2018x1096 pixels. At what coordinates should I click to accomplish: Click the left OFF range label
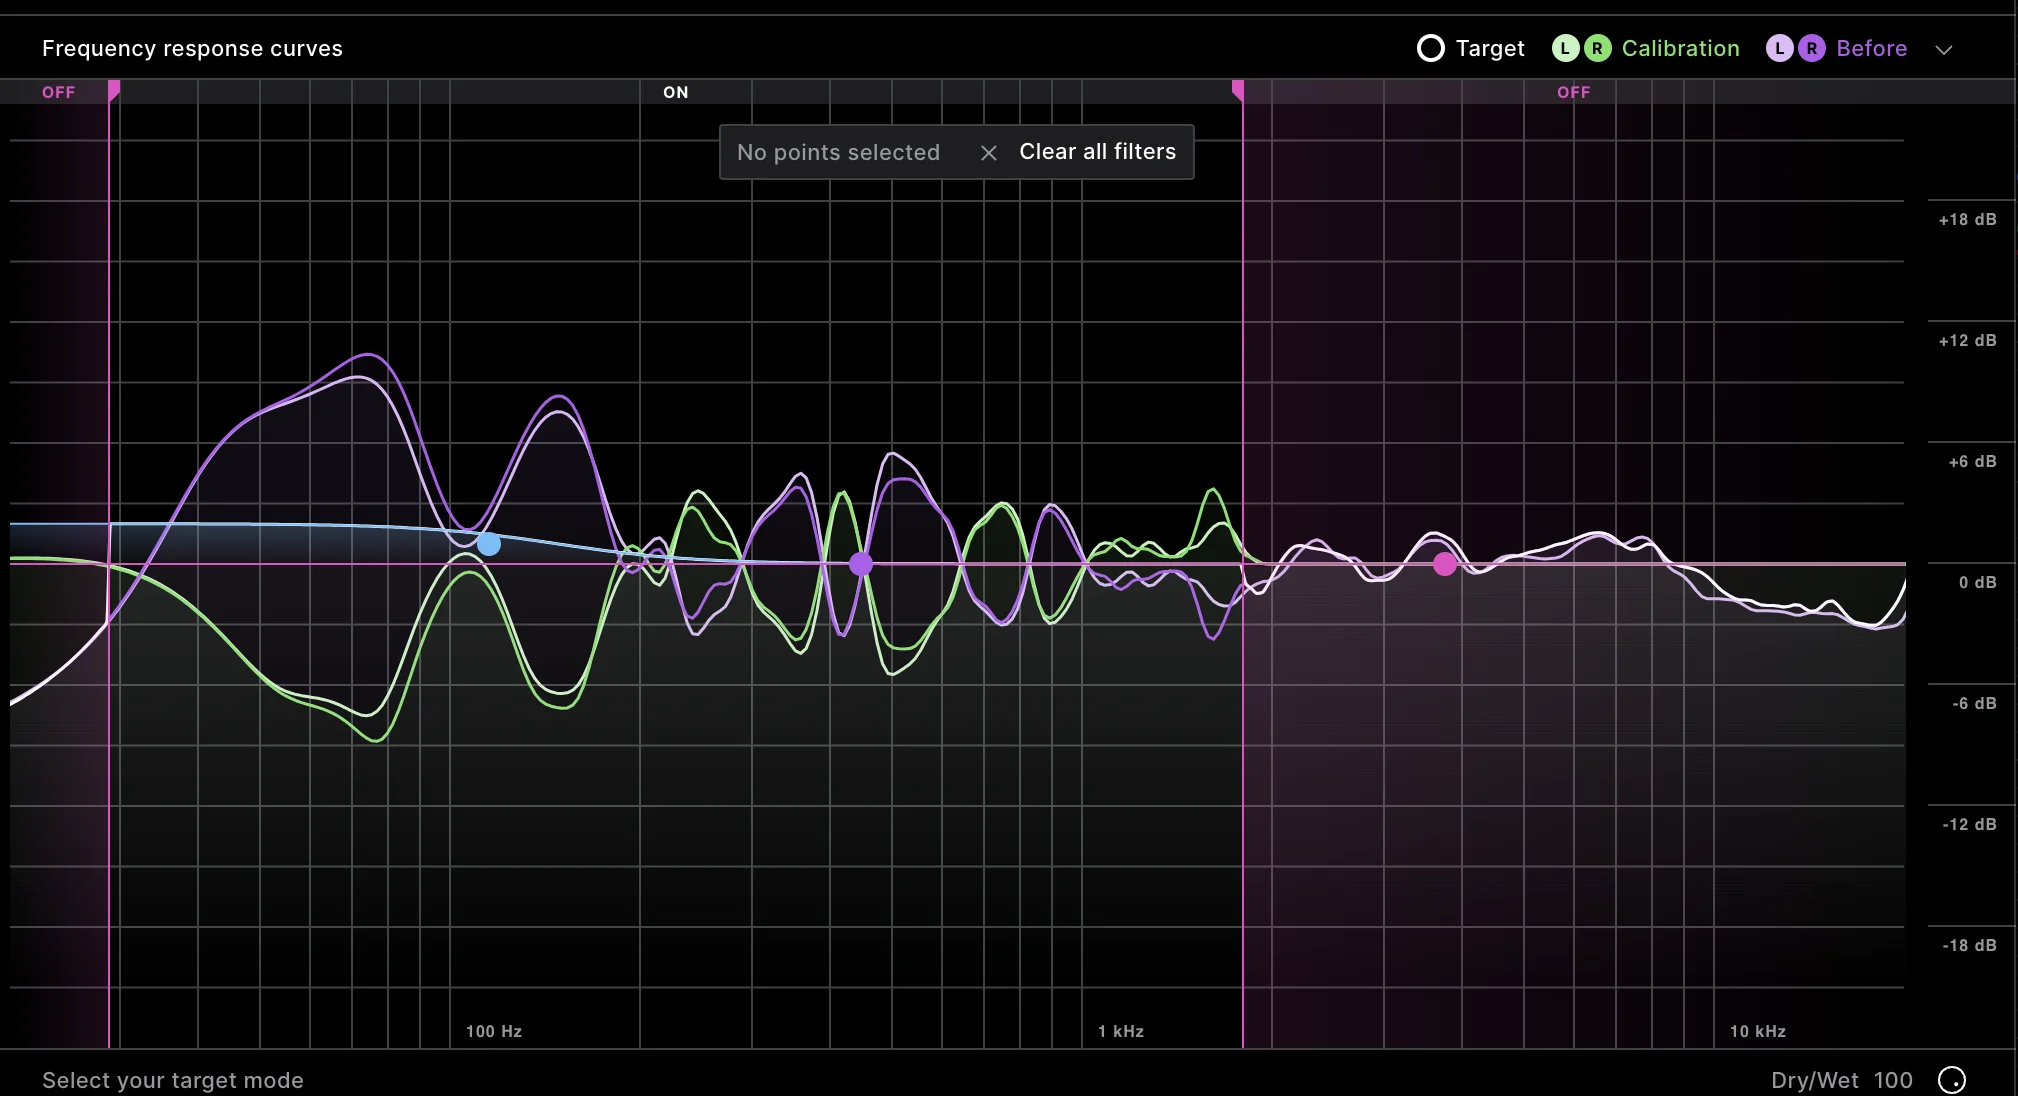(58, 92)
